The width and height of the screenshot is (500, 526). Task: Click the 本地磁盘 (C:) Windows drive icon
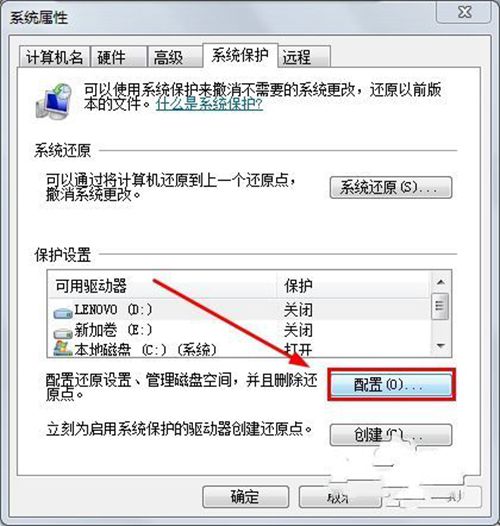point(63,349)
